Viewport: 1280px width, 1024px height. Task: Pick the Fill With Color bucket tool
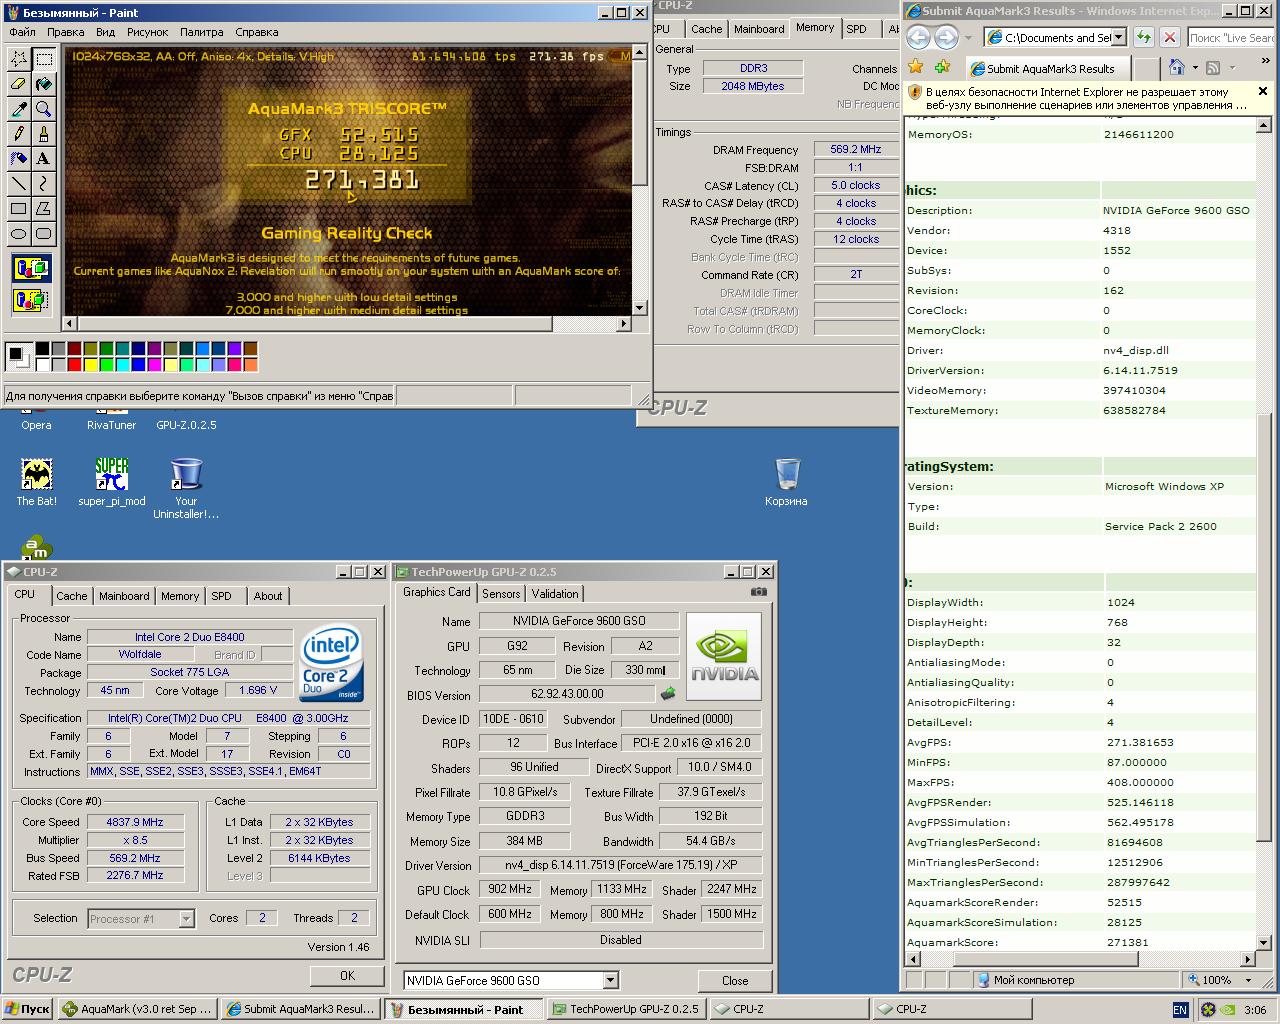44,84
